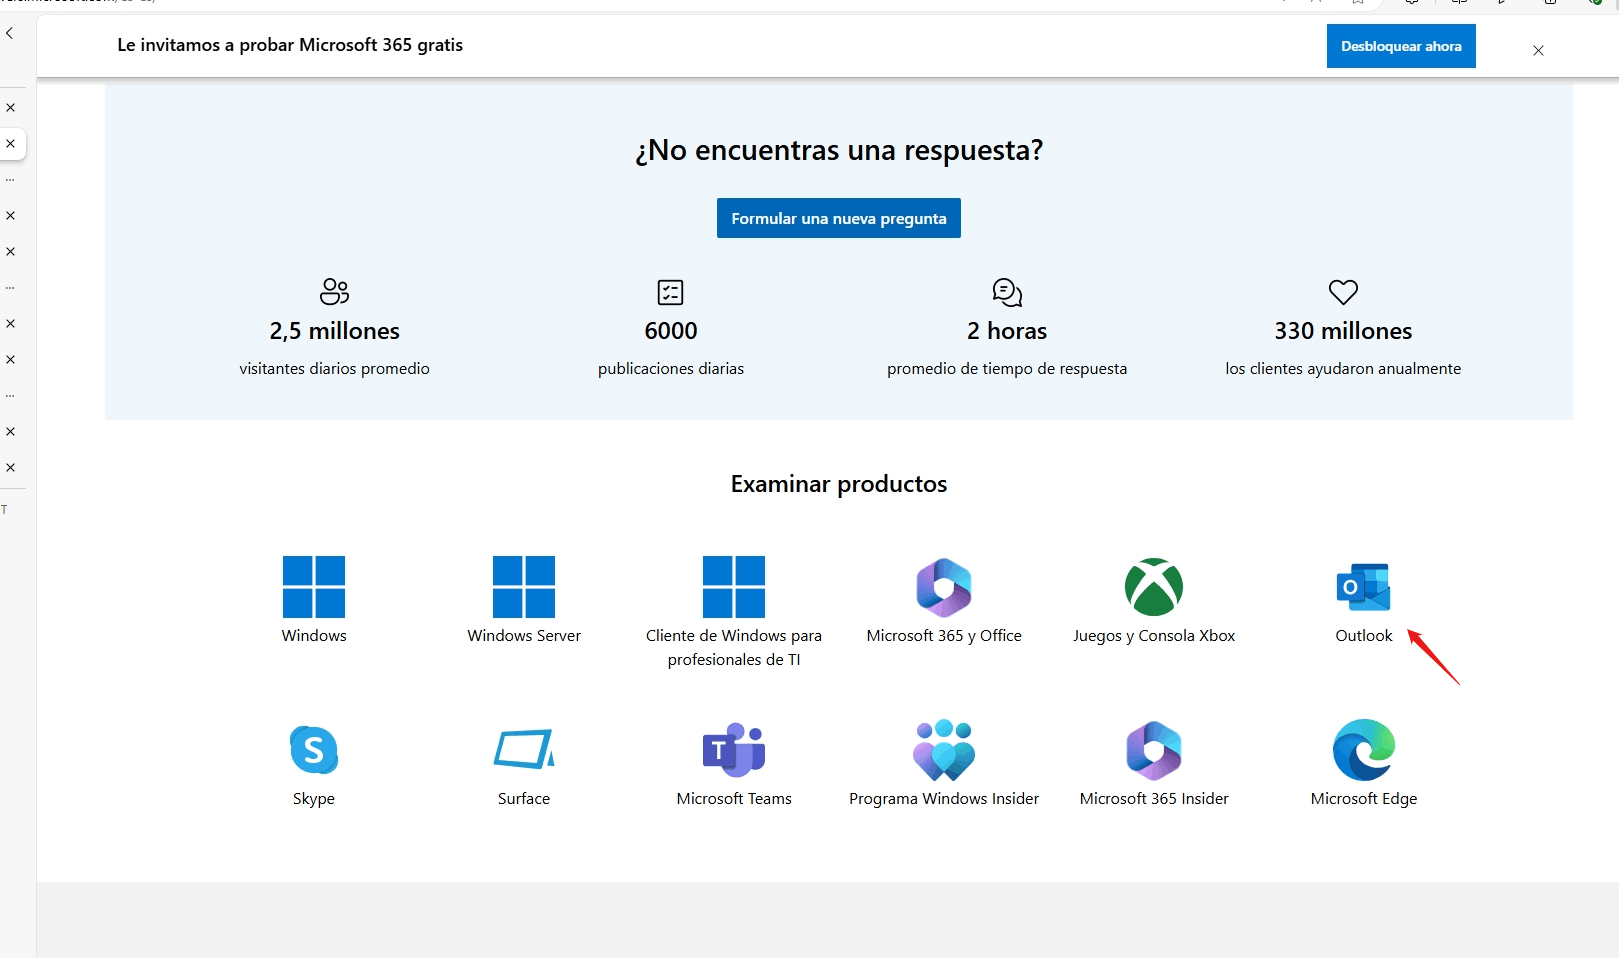Choose the Juegos y Consola Xbox icon
1619x958 pixels.
(1154, 587)
